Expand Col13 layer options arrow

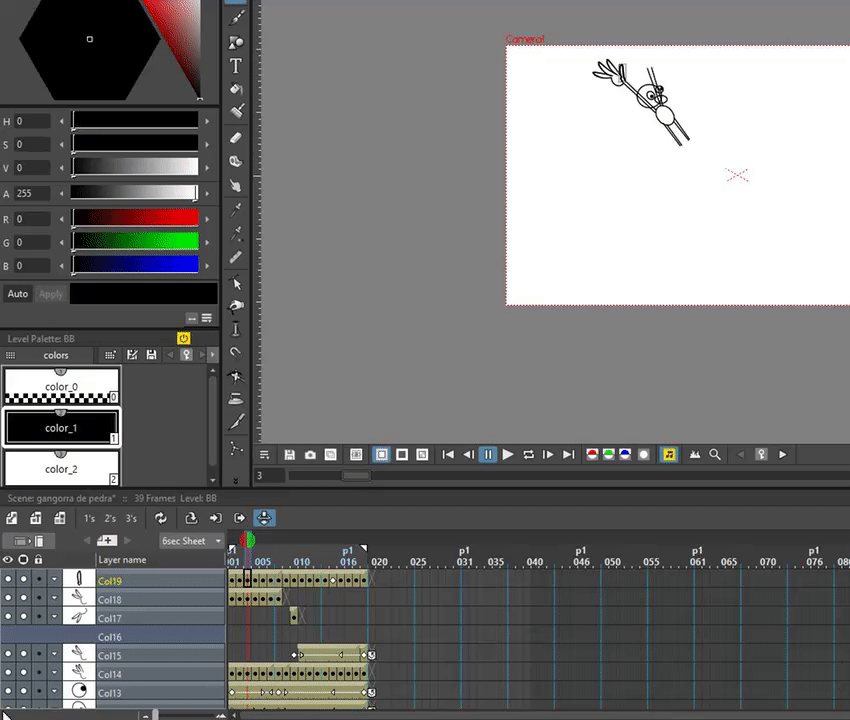[x=54, y=693]
